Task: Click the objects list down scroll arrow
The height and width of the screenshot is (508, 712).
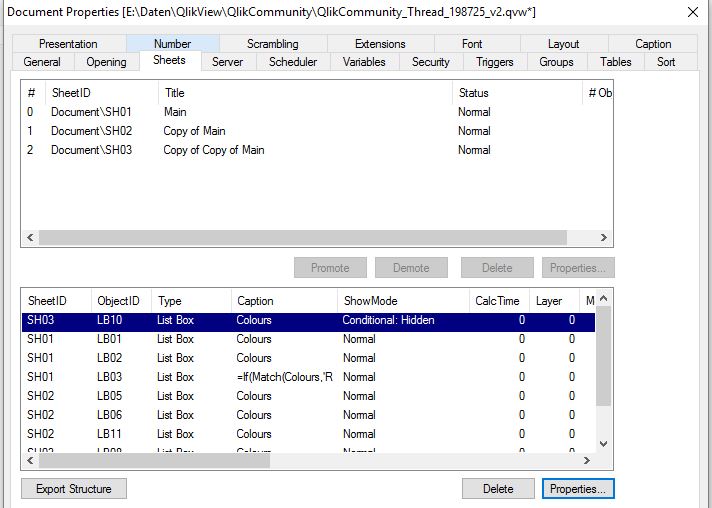Action: click(x=603, y=444)
